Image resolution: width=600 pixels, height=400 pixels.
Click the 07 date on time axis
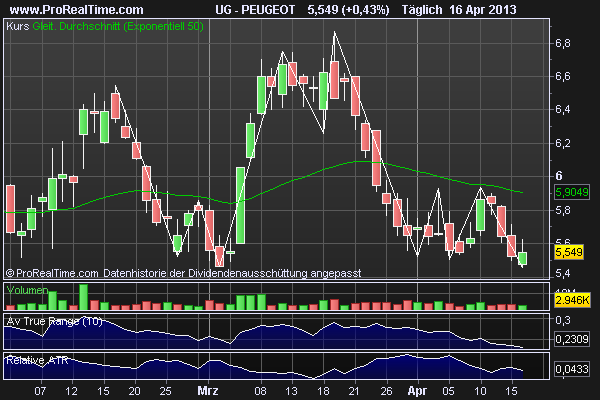(40, 391)
